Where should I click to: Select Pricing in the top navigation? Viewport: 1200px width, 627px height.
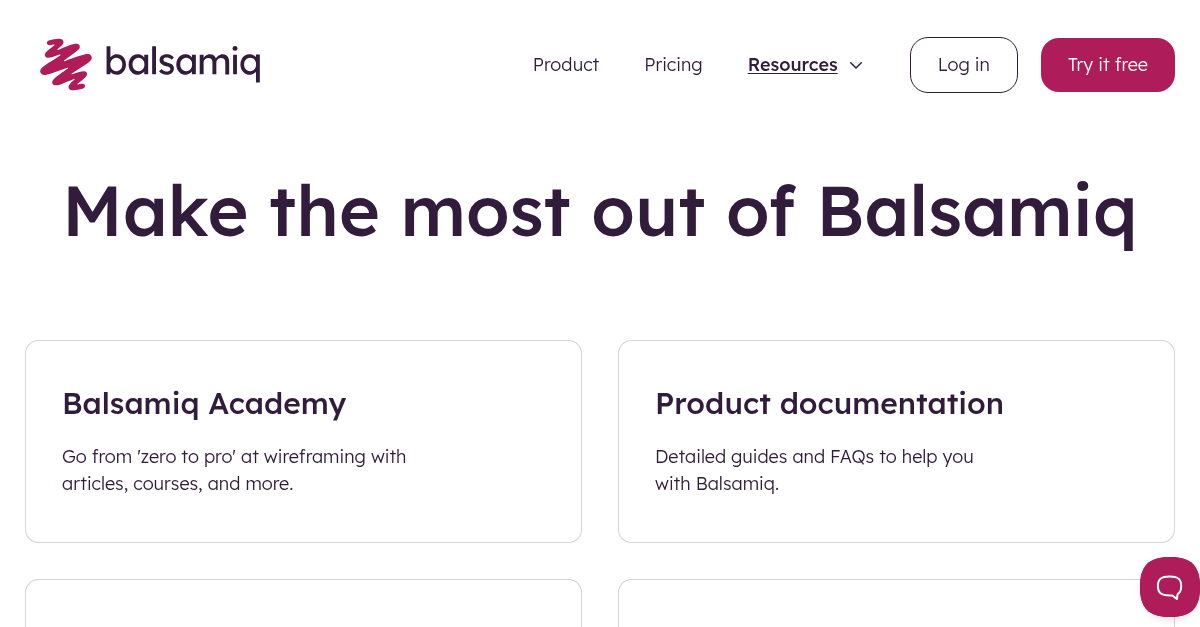point(673,65)
